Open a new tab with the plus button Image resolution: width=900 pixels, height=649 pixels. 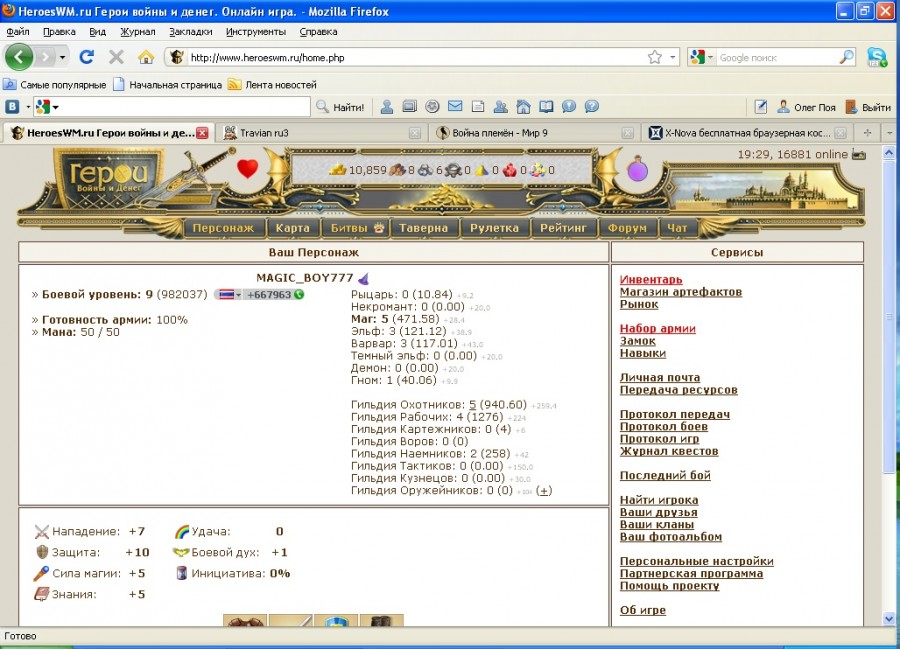point(867,133)
